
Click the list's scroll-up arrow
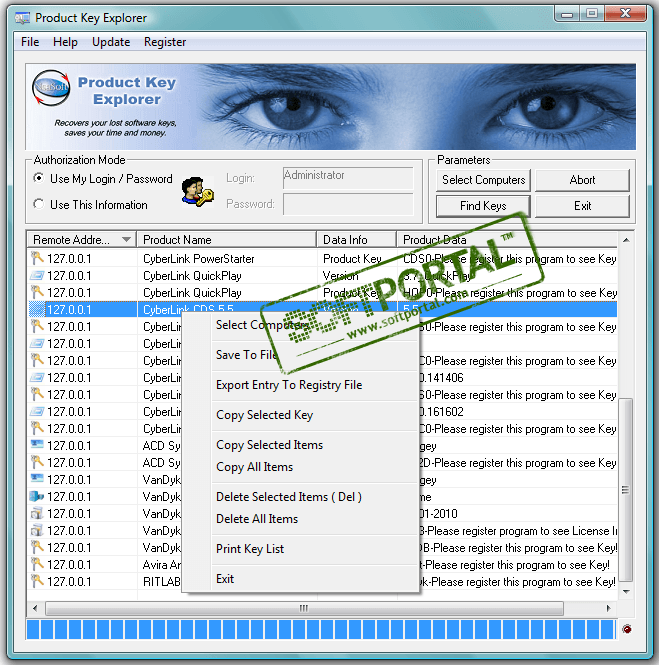click(x=626, y=240)
